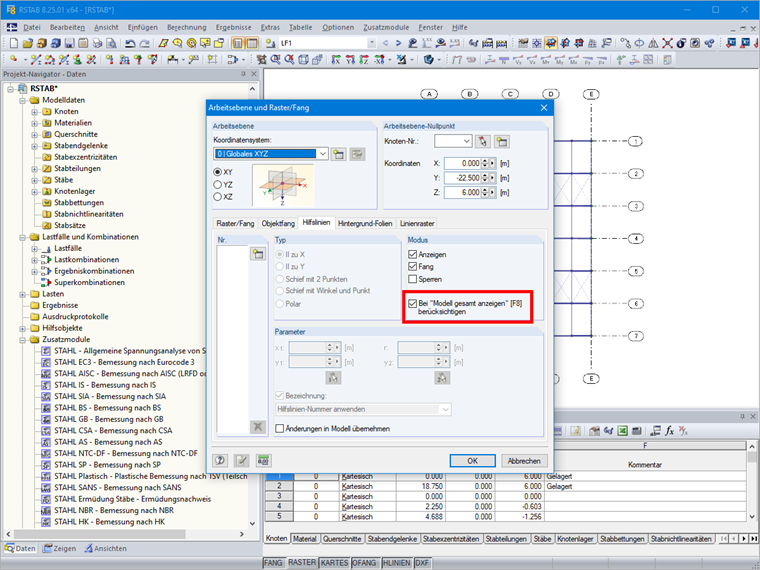Click the new node icon in second toolbar
Screen dimensions: 760x570
point(13,60)
